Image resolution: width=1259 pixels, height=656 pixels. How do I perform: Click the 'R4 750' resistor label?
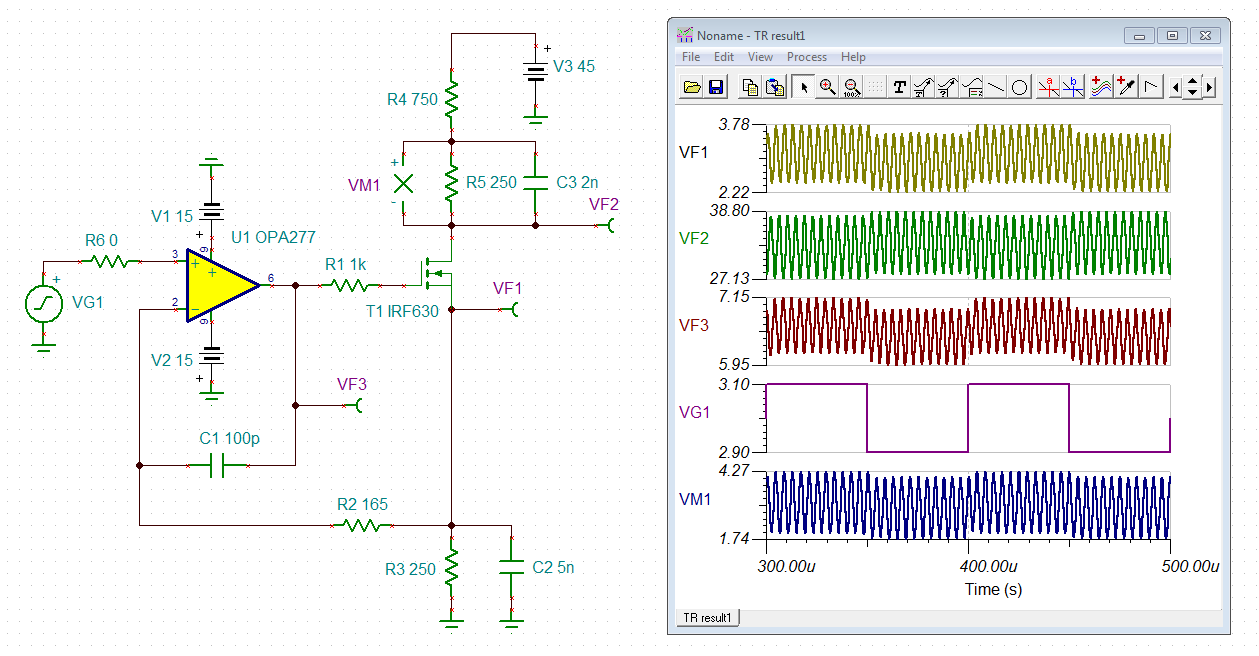coord(412,100)
